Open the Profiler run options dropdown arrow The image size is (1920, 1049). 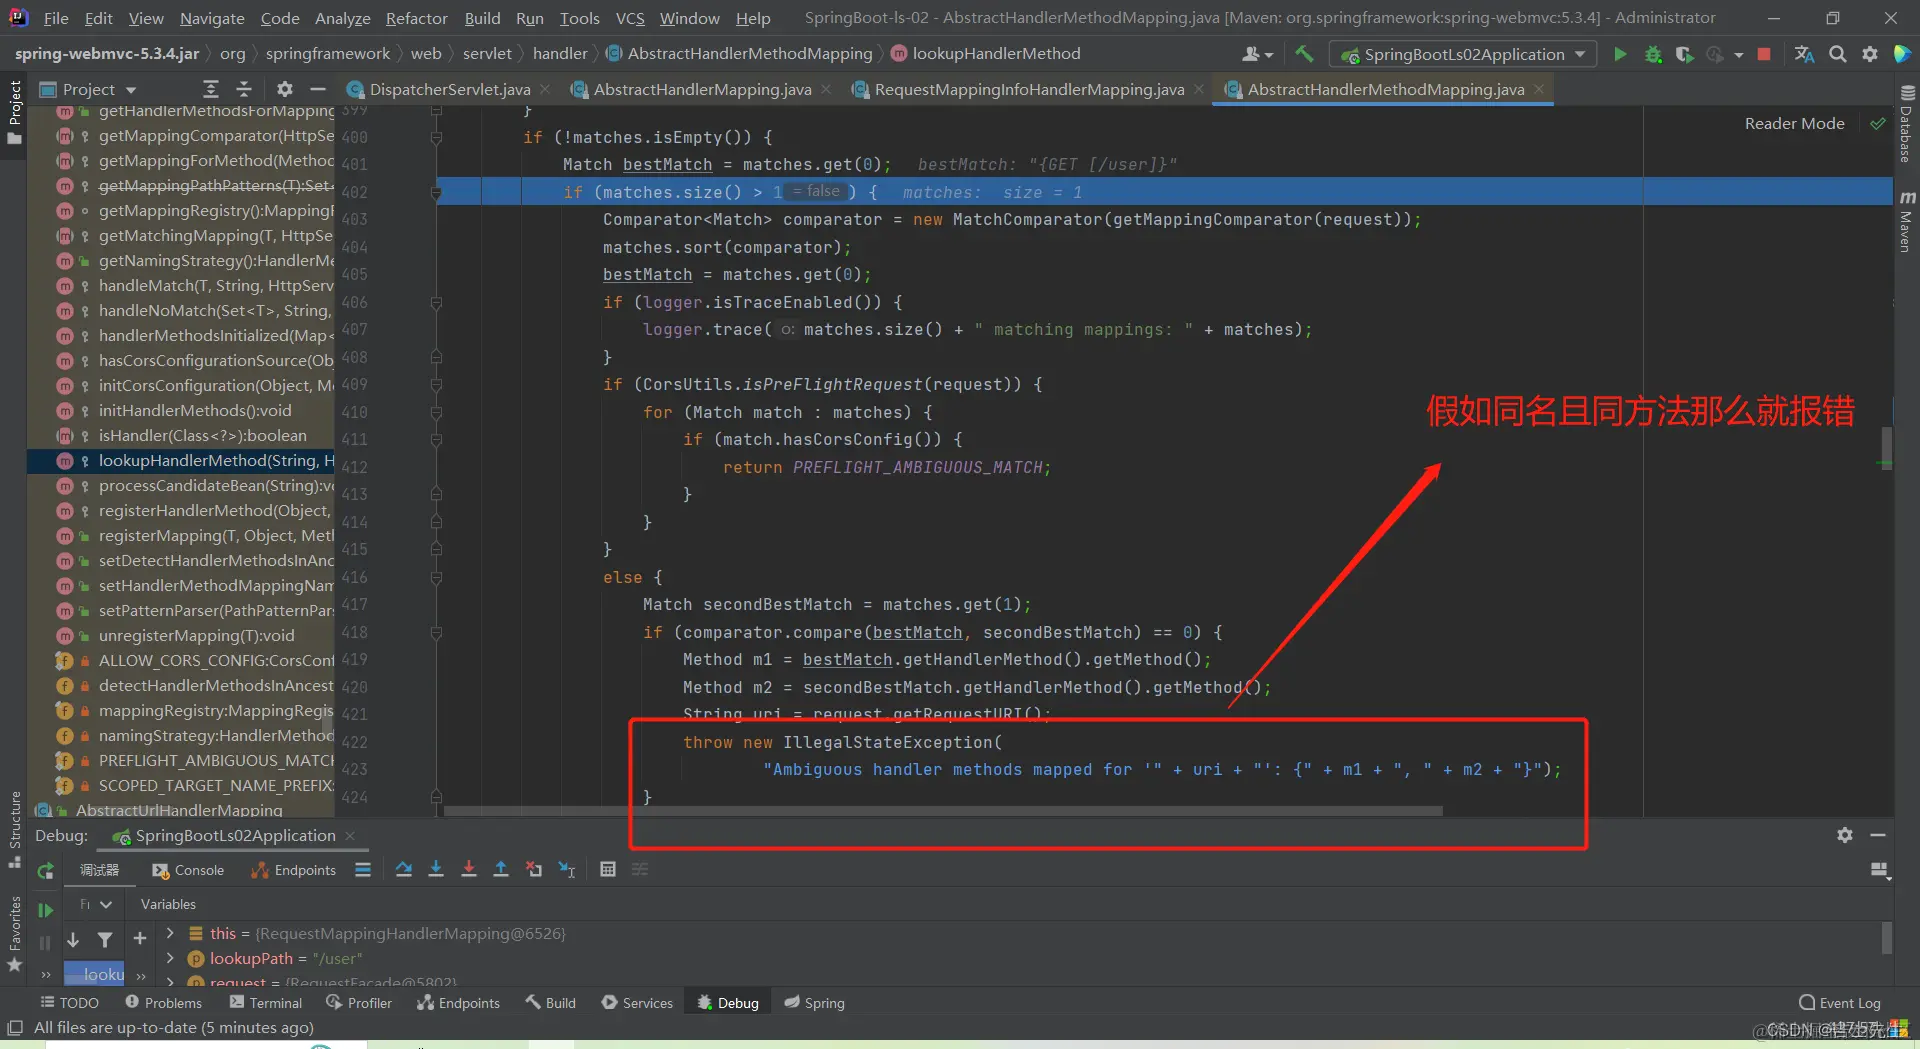1738,54
